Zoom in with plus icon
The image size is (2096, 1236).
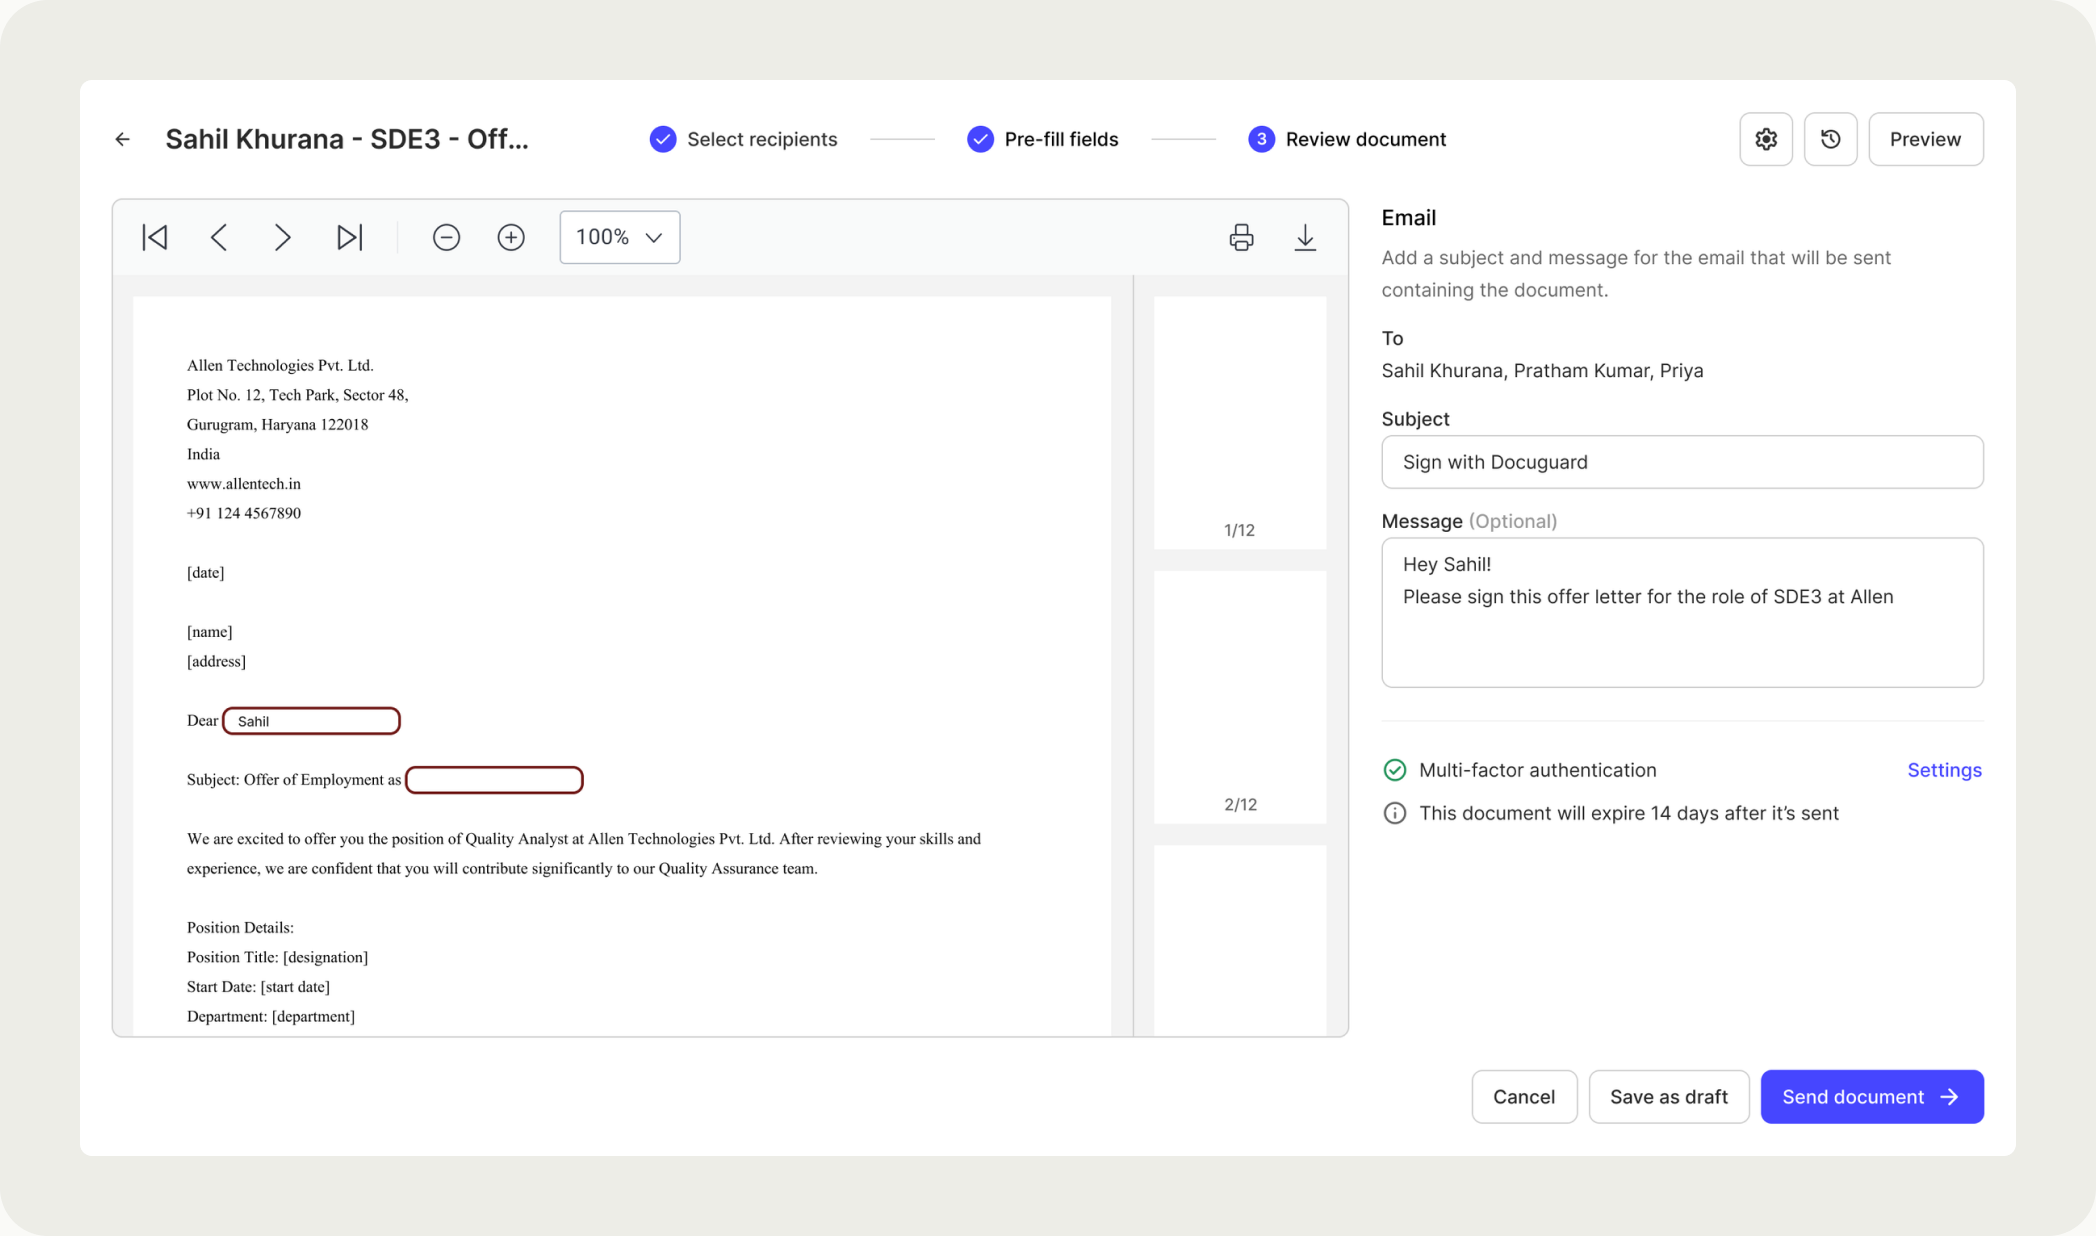511,237
